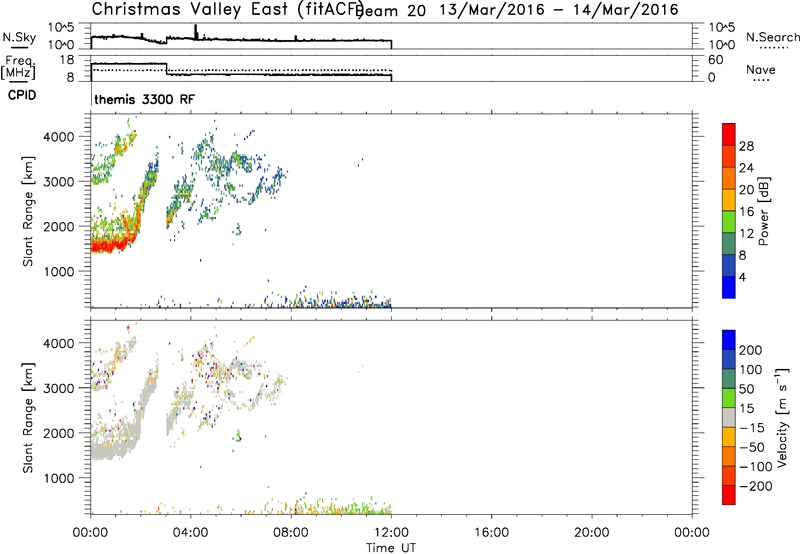800x554 pixels.
Task: Click the '20:00' time tick label
Action: coord(592,533)
